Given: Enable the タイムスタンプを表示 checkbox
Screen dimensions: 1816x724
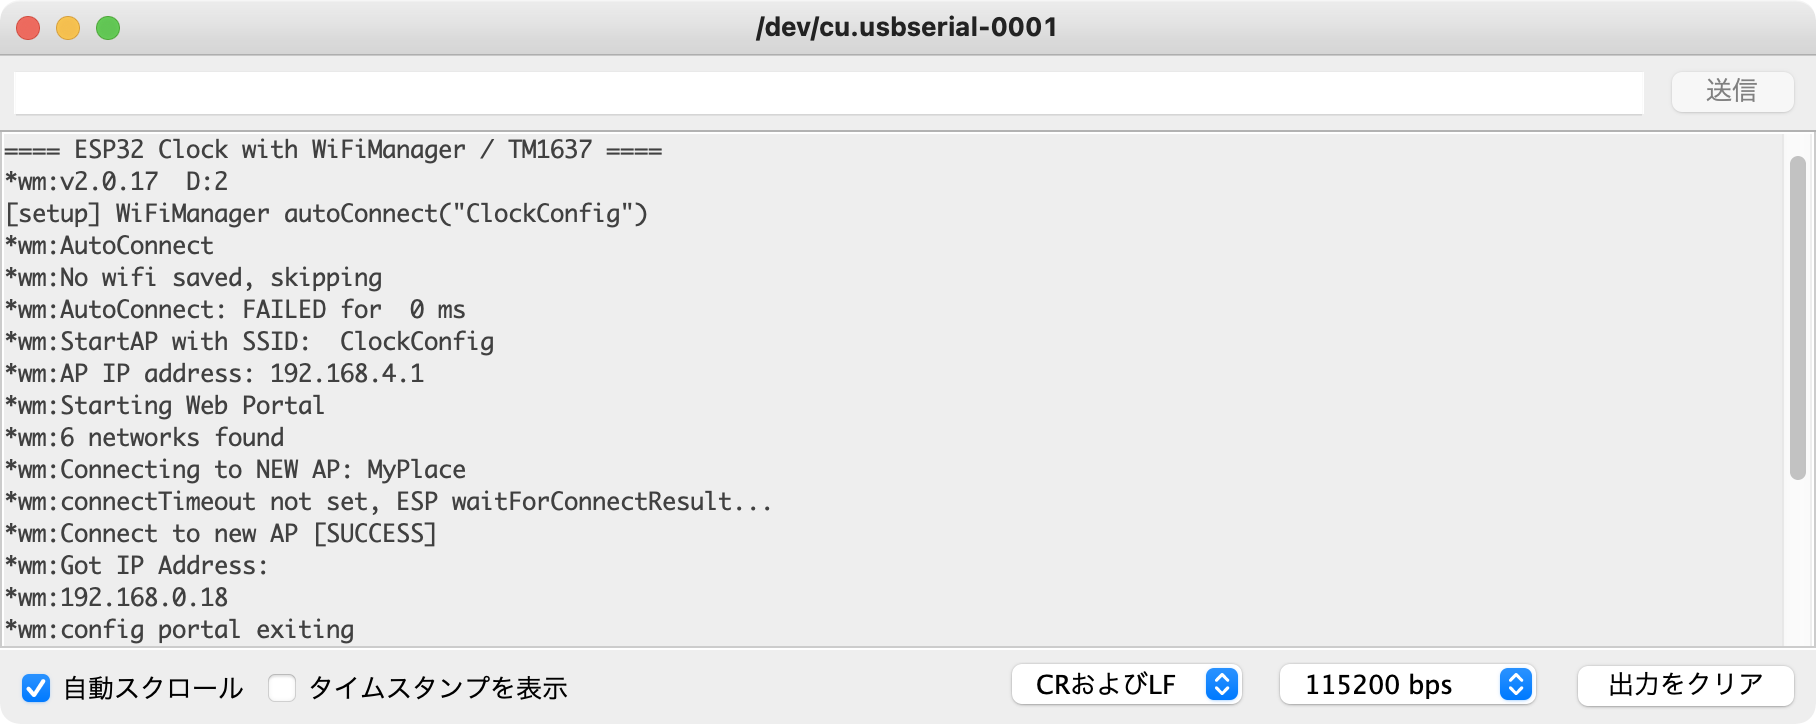Looking at the screenshot, I should [282, 688].
